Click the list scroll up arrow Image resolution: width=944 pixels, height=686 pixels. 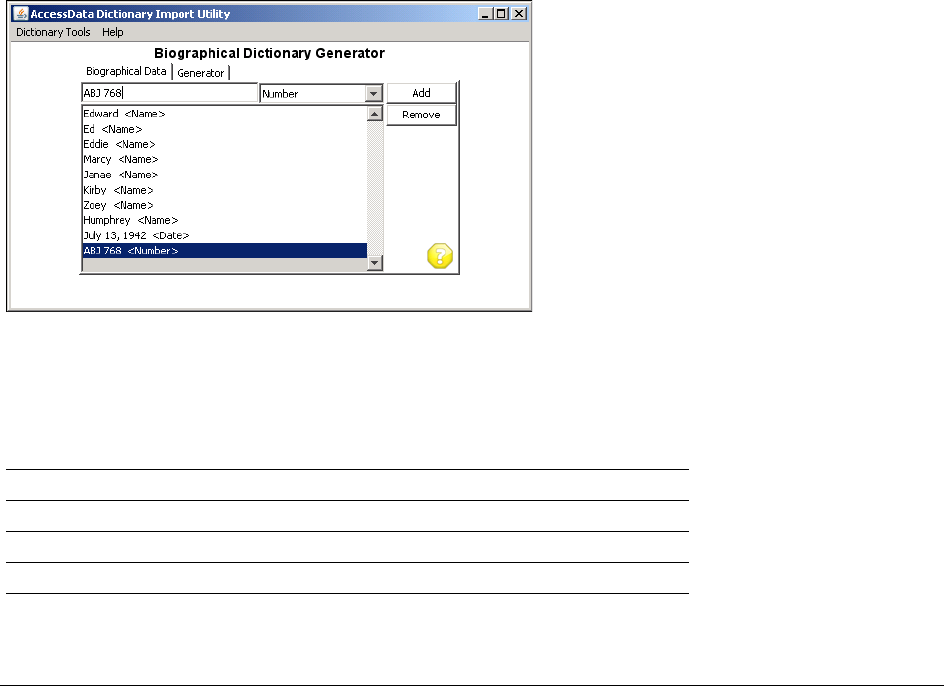click(x=375, y=114)
